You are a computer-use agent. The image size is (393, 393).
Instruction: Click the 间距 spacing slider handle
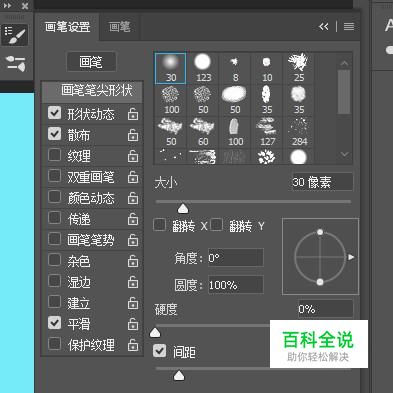pos(179,376)
